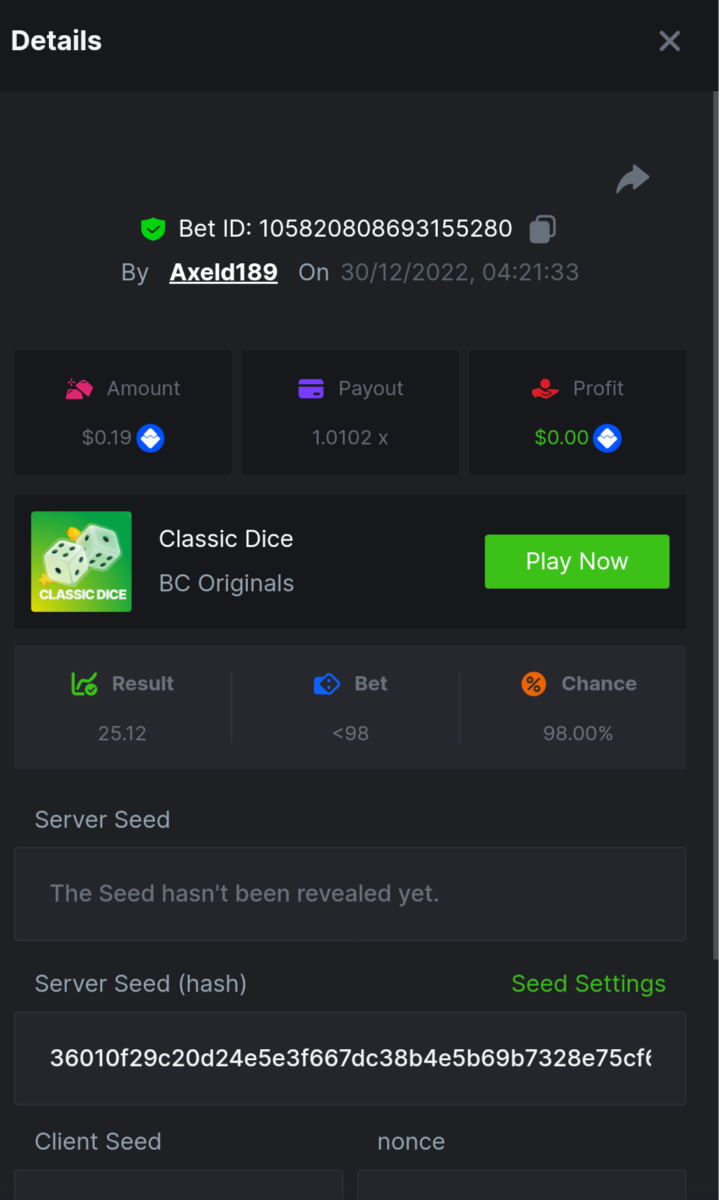The width and height of the screenshot is (719, 1200).
Task: Click the Classic Dice game thumbnail
Action: pos(81,562)
